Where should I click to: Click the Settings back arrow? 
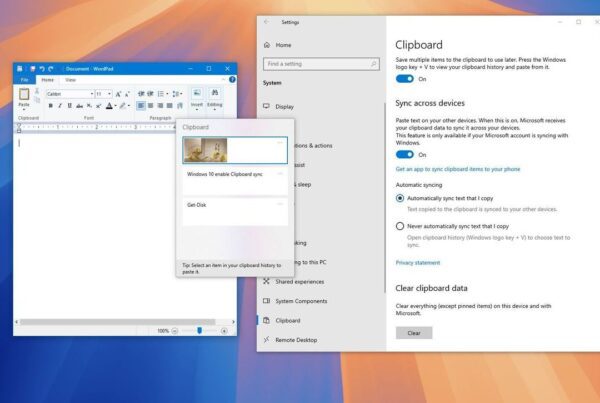tap(267, 22)
